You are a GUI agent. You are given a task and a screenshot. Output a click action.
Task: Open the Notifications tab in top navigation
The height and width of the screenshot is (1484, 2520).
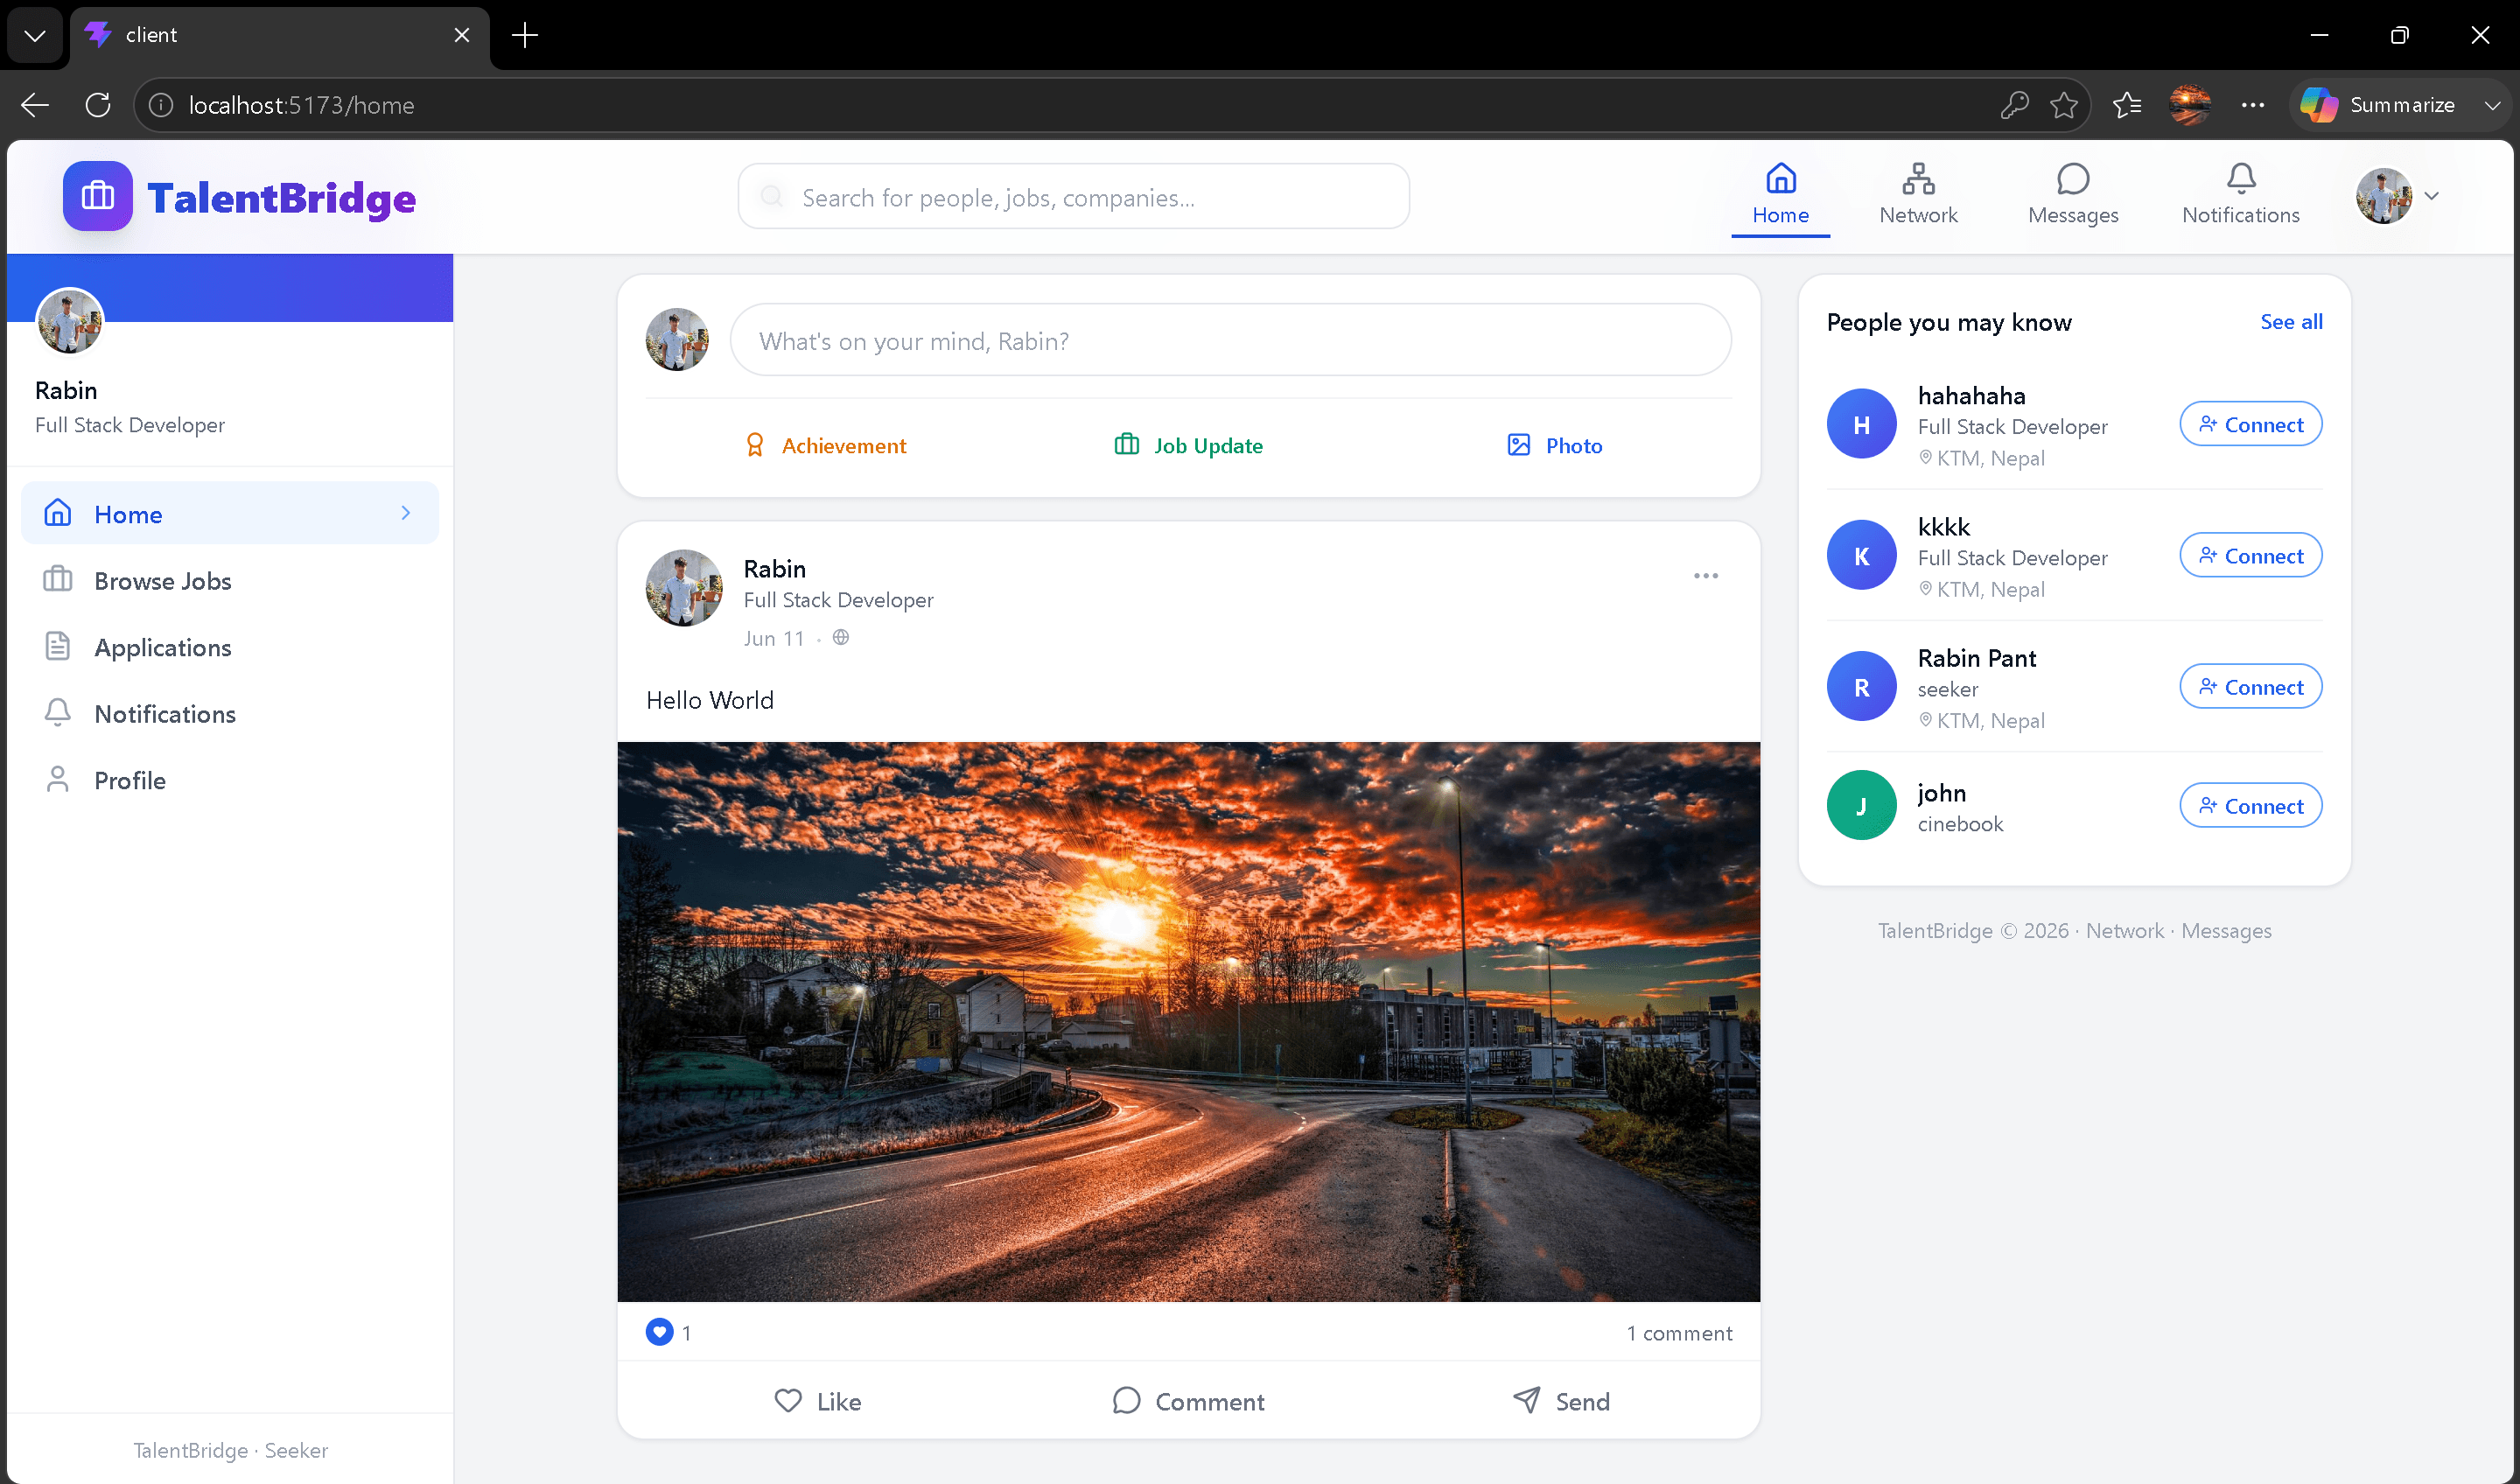(x=2240, y=196)
